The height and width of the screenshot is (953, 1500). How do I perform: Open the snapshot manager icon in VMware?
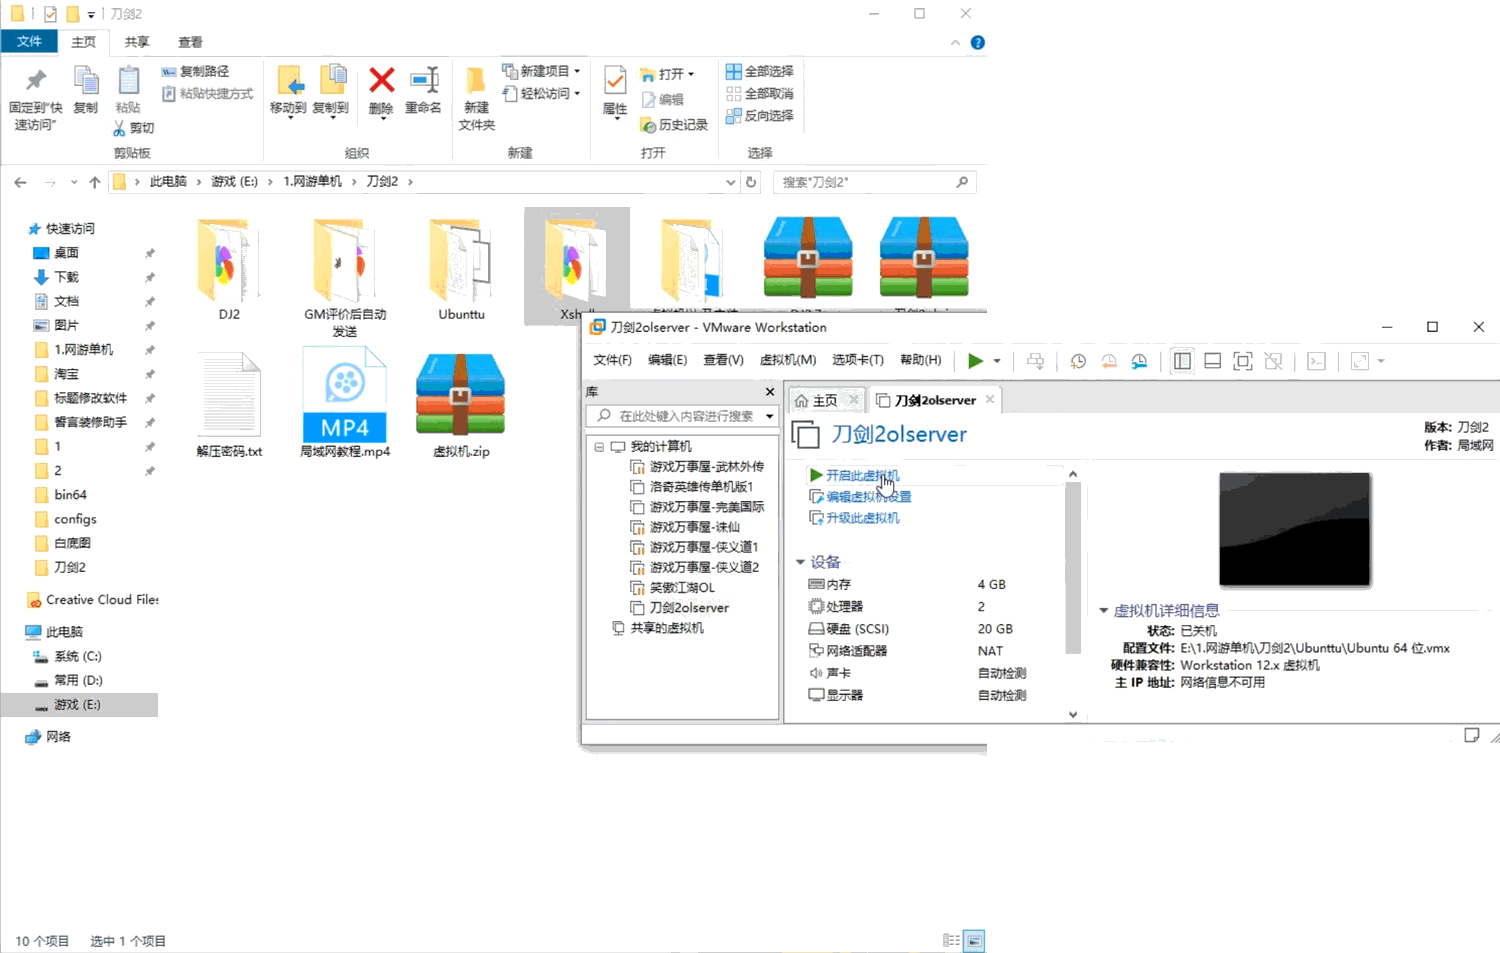tap(1140, 361)
